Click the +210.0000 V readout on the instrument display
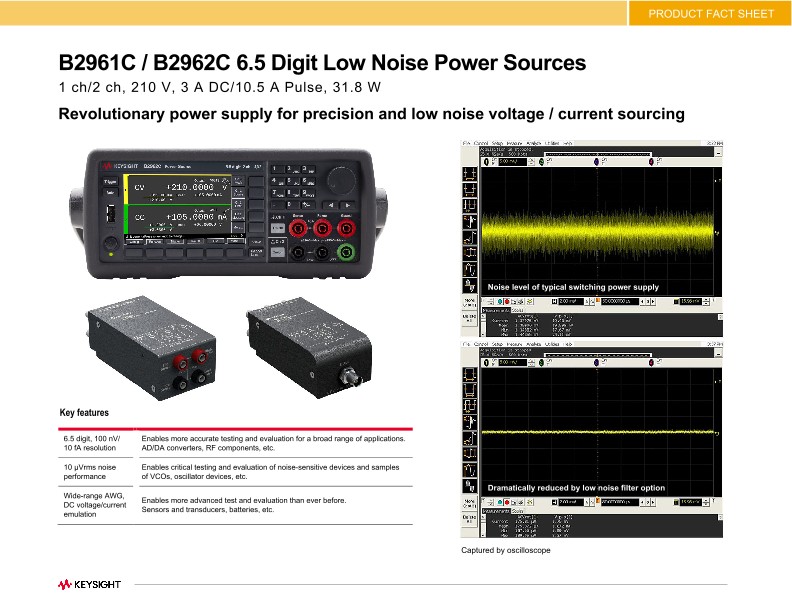The width and height of the screenshot is (792, 612). [x=197, y=187]
